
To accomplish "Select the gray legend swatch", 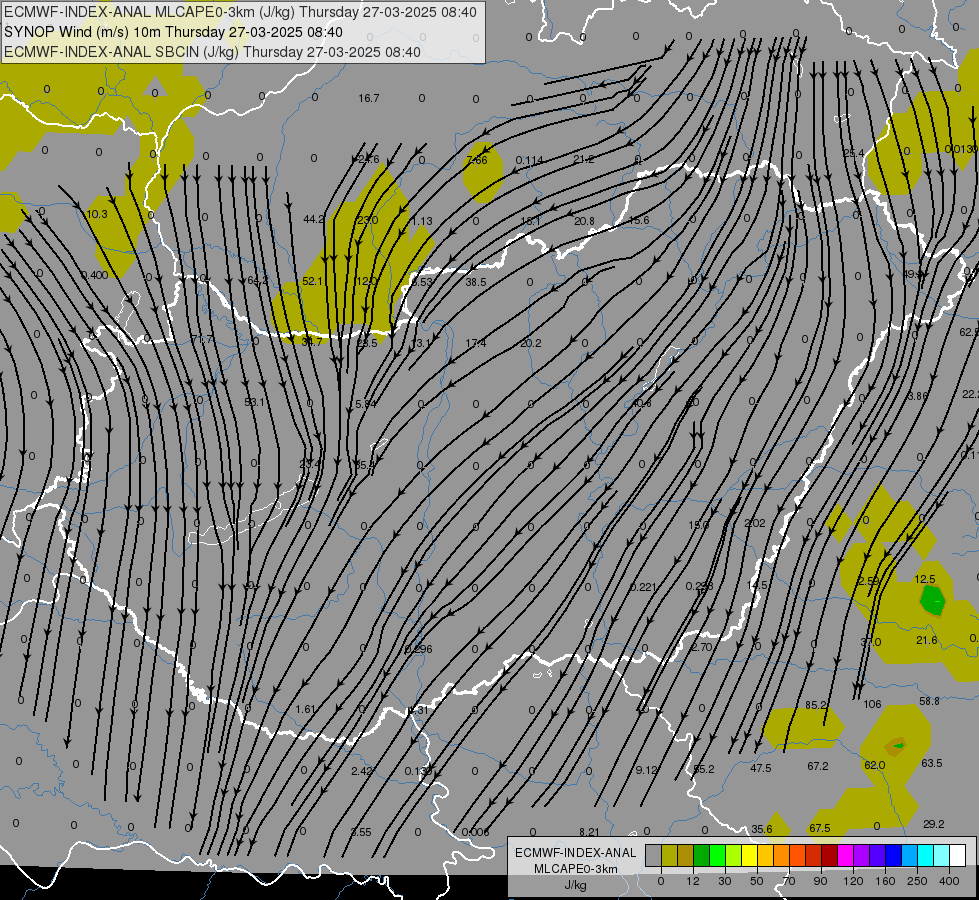I will tap(653, 855).
